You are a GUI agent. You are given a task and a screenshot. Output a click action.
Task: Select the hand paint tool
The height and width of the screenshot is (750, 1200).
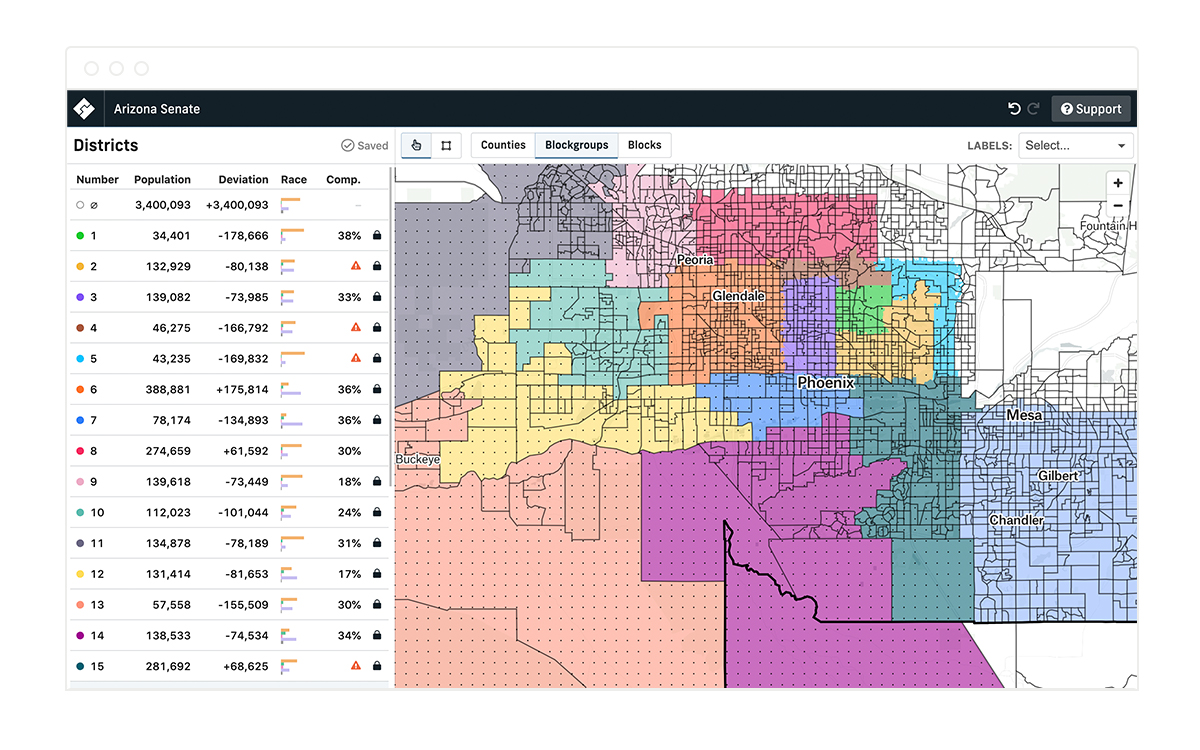click(415, 145)
